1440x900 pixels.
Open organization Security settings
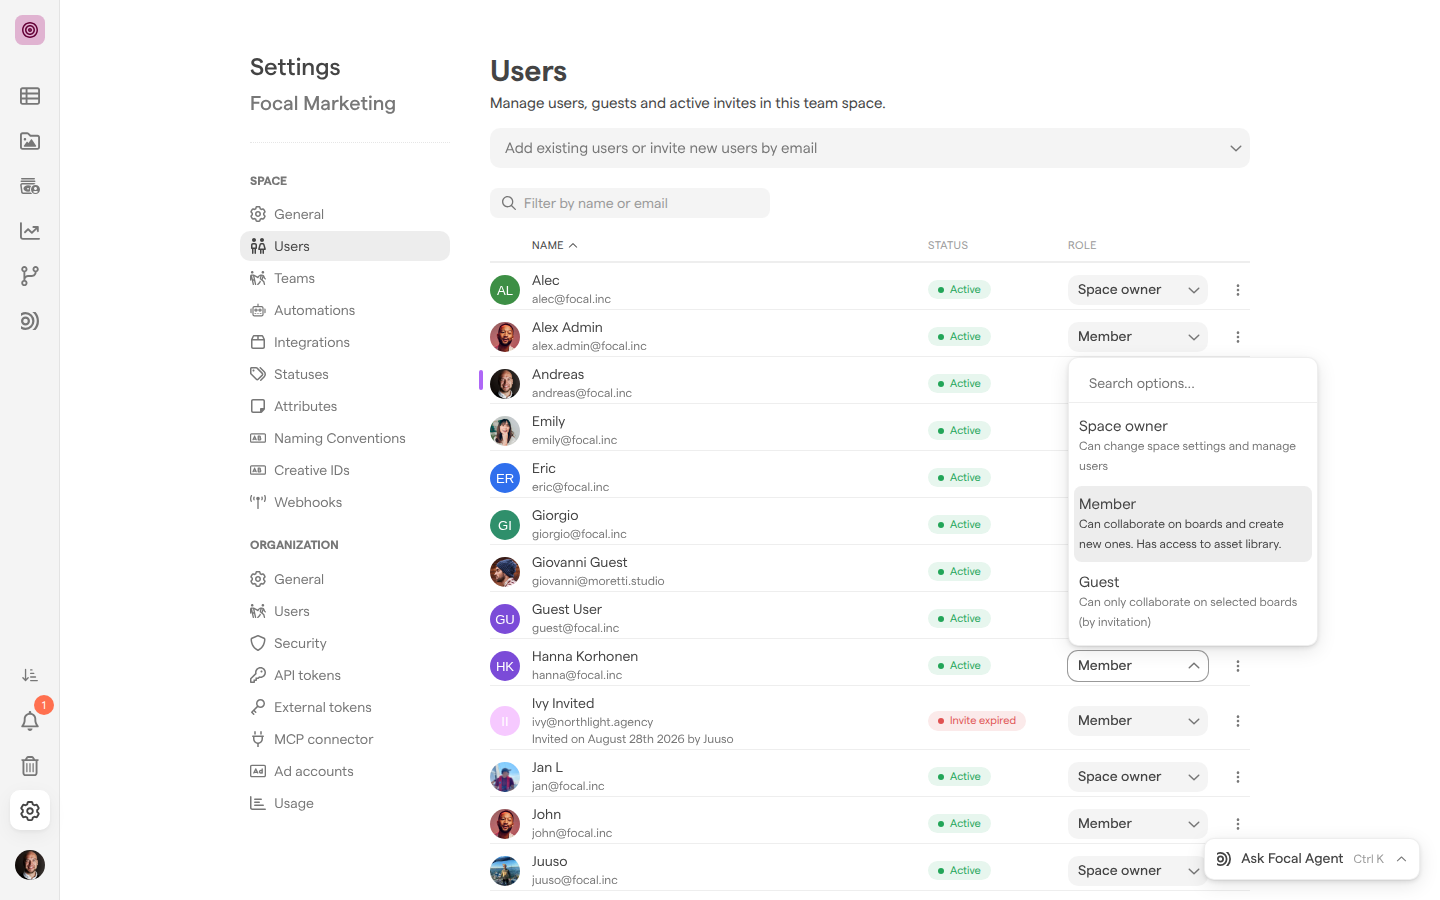(x=345, y=643)
